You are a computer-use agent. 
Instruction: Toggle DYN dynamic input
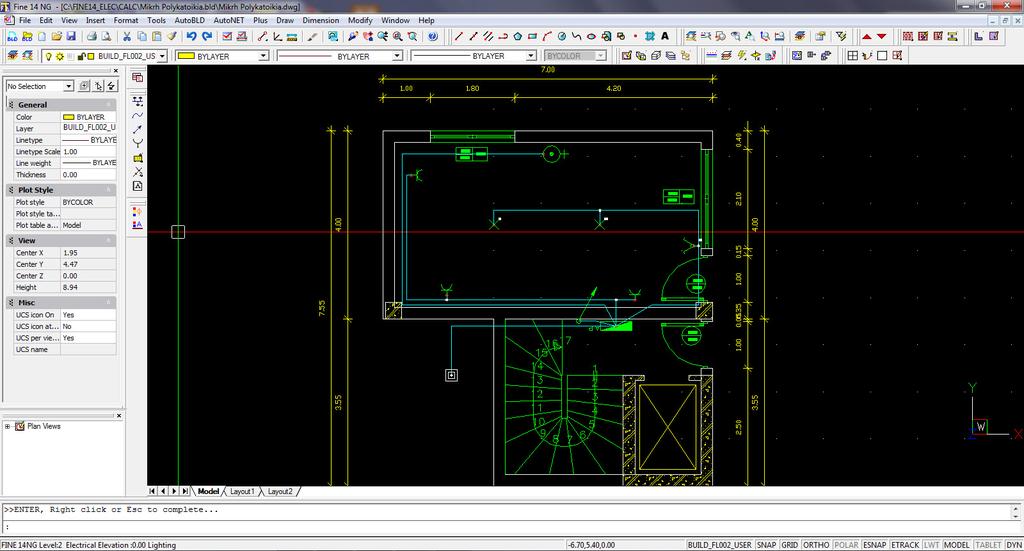click(1014, 544)
